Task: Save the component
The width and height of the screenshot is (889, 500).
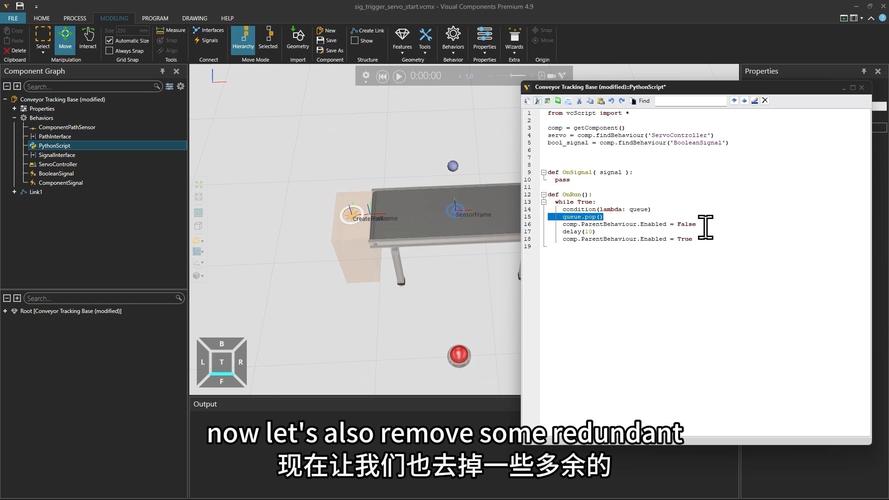Action: 327,40
